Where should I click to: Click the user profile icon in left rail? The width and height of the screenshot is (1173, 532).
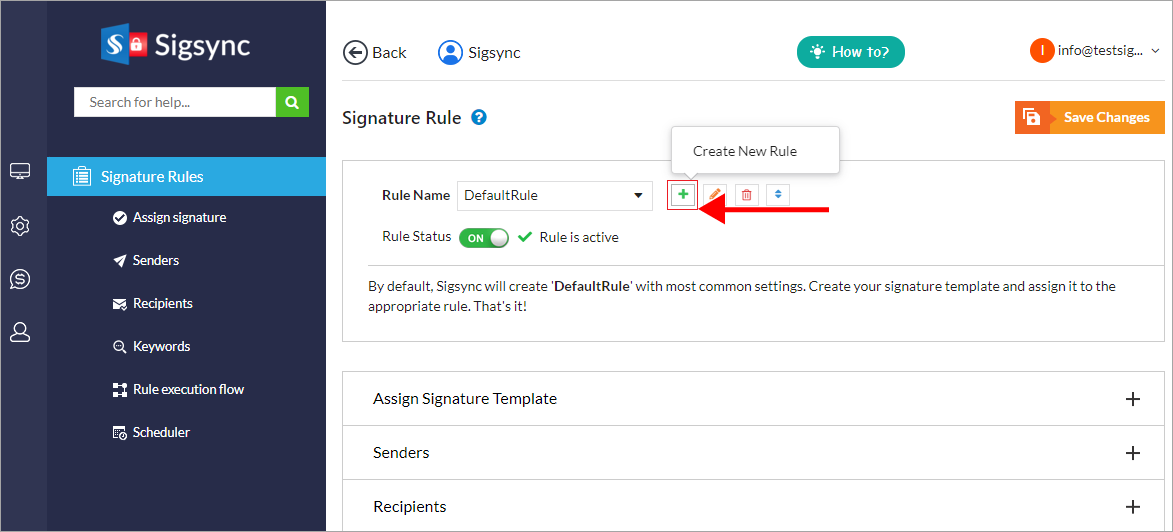point(20,333)
